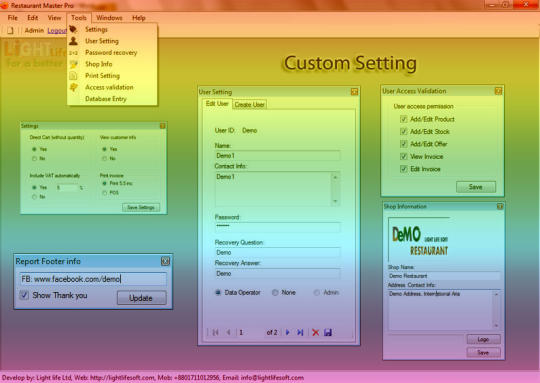The image size is (540, 383).
Task: Jump to last user record
Action: tap(300, 332)
